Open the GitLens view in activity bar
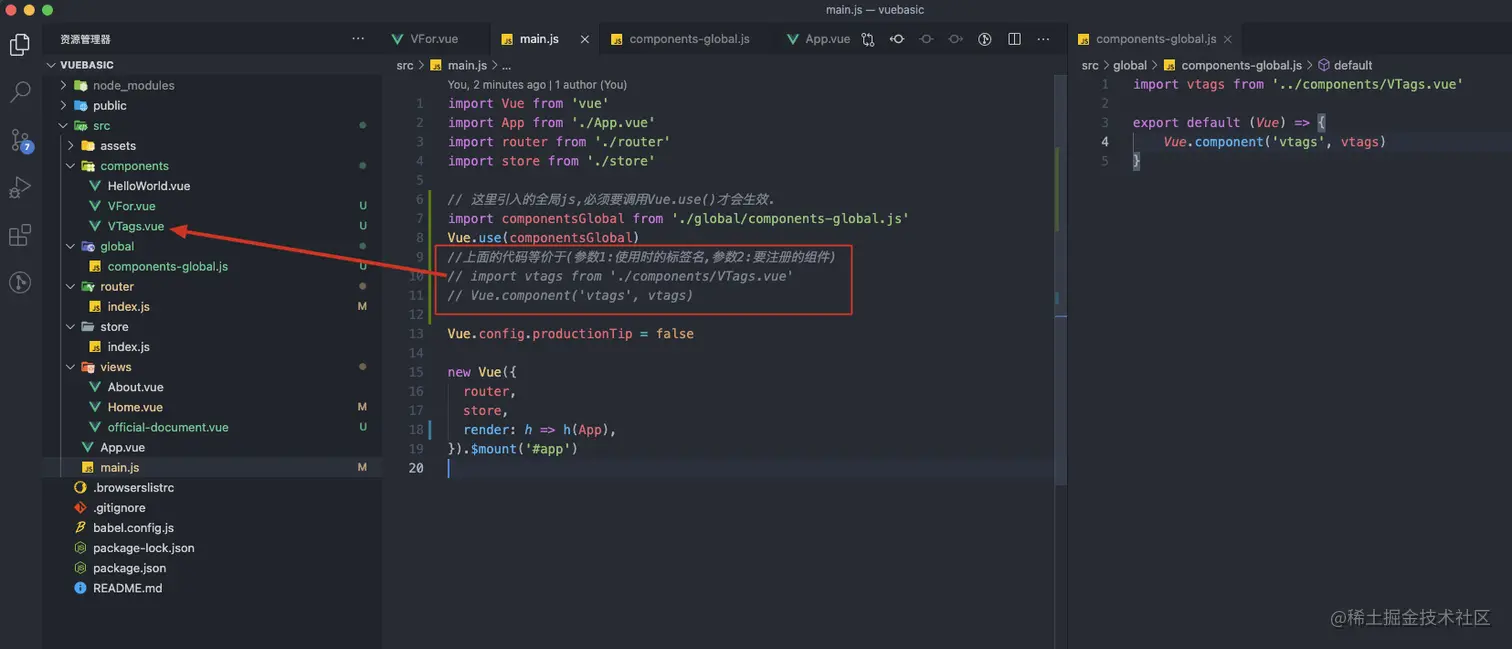1512x649 pixels. tap(20, 282)
